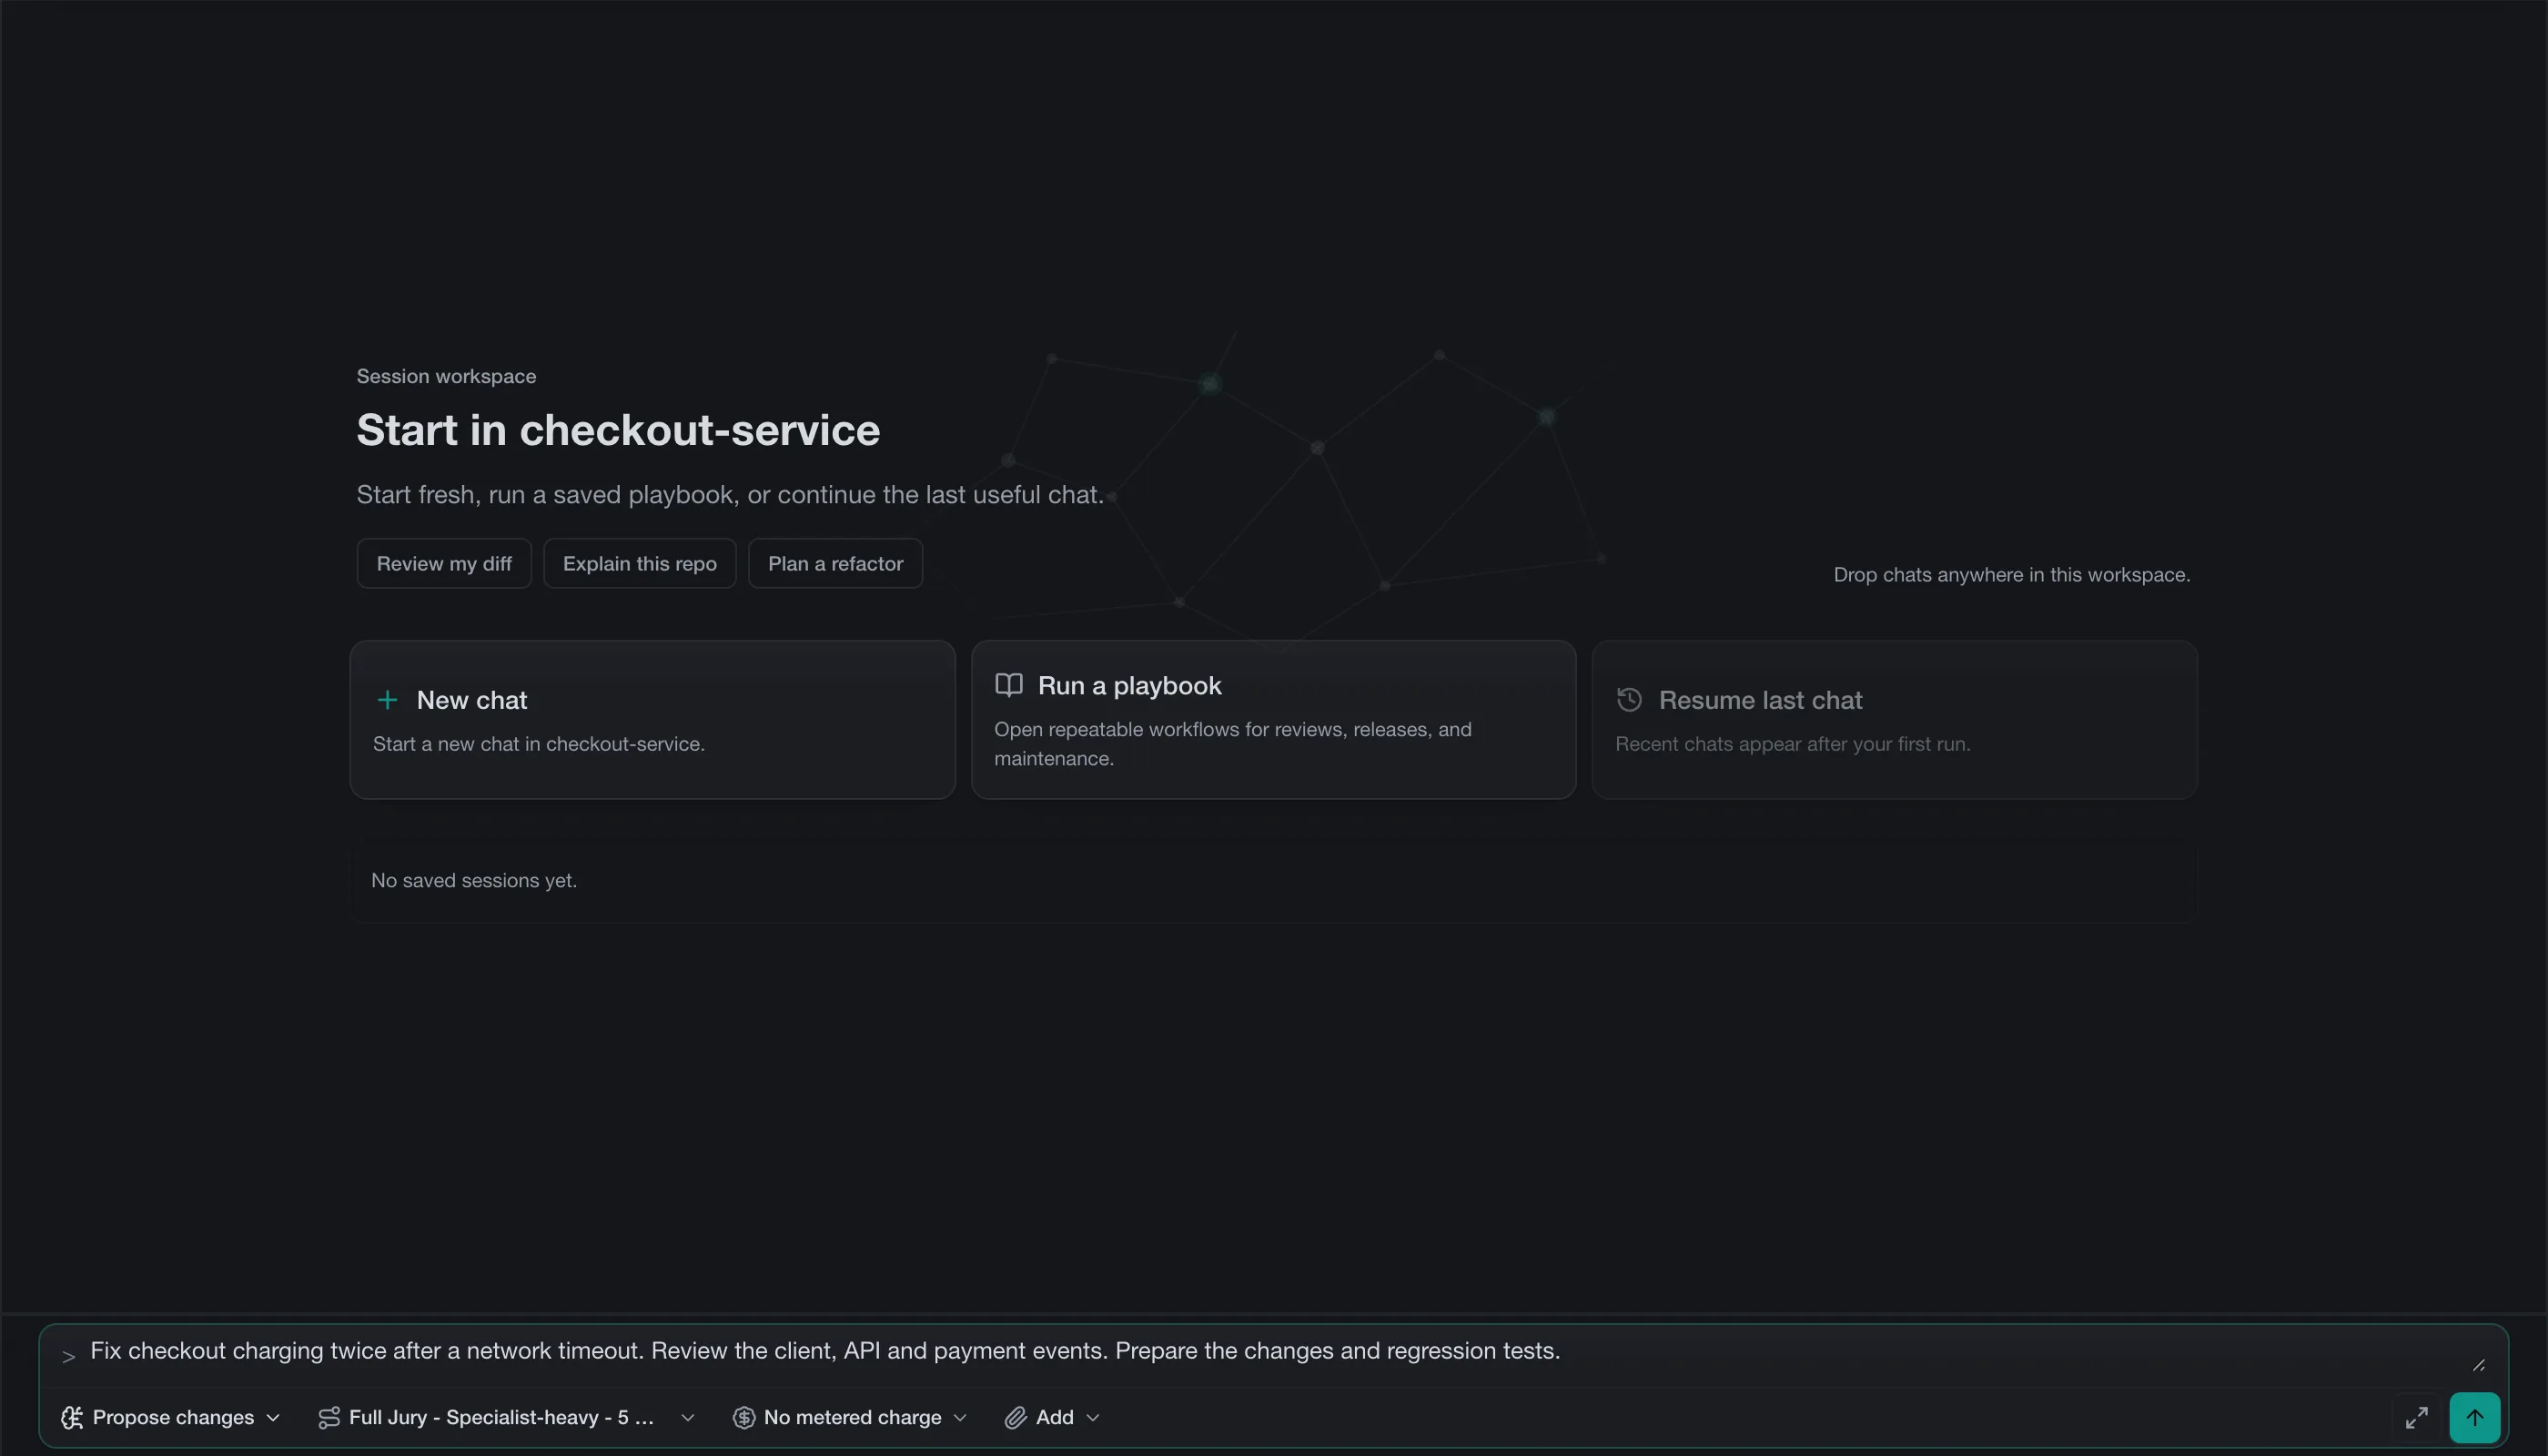Click the plus icon on New chat

click(387, 700)
